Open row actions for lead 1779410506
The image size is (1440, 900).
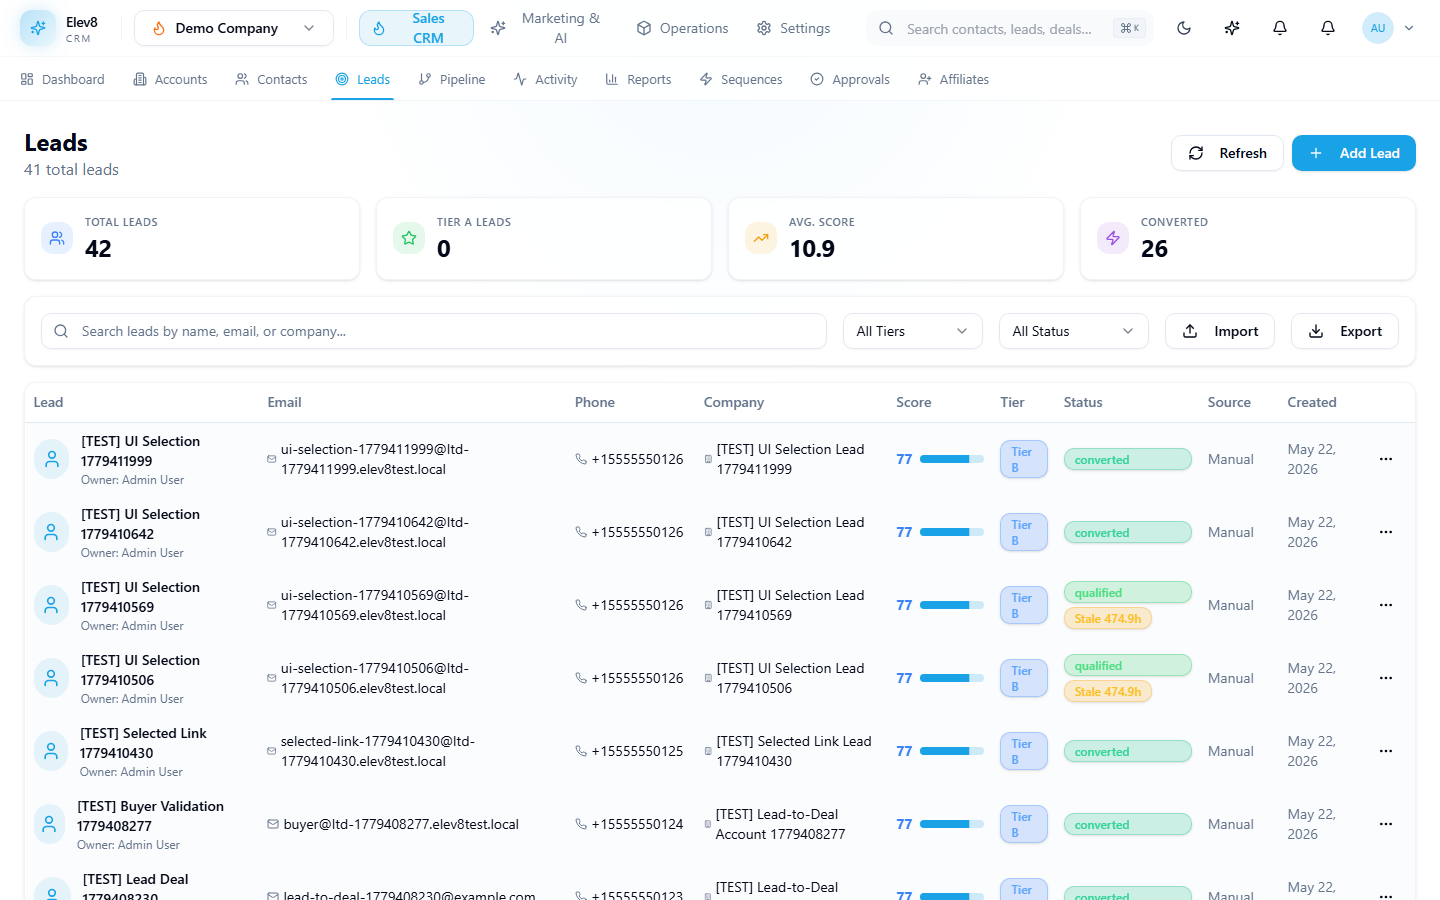point(1386,678)
